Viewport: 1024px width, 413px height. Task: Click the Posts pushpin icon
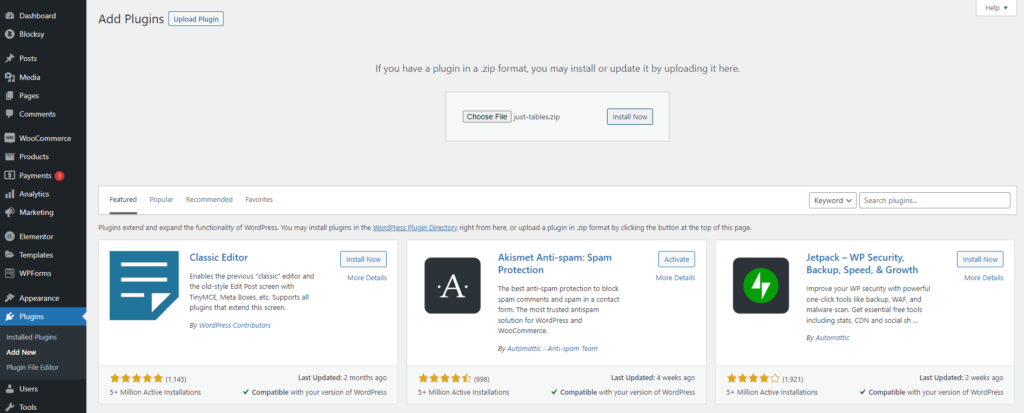(x=9, y=58)
